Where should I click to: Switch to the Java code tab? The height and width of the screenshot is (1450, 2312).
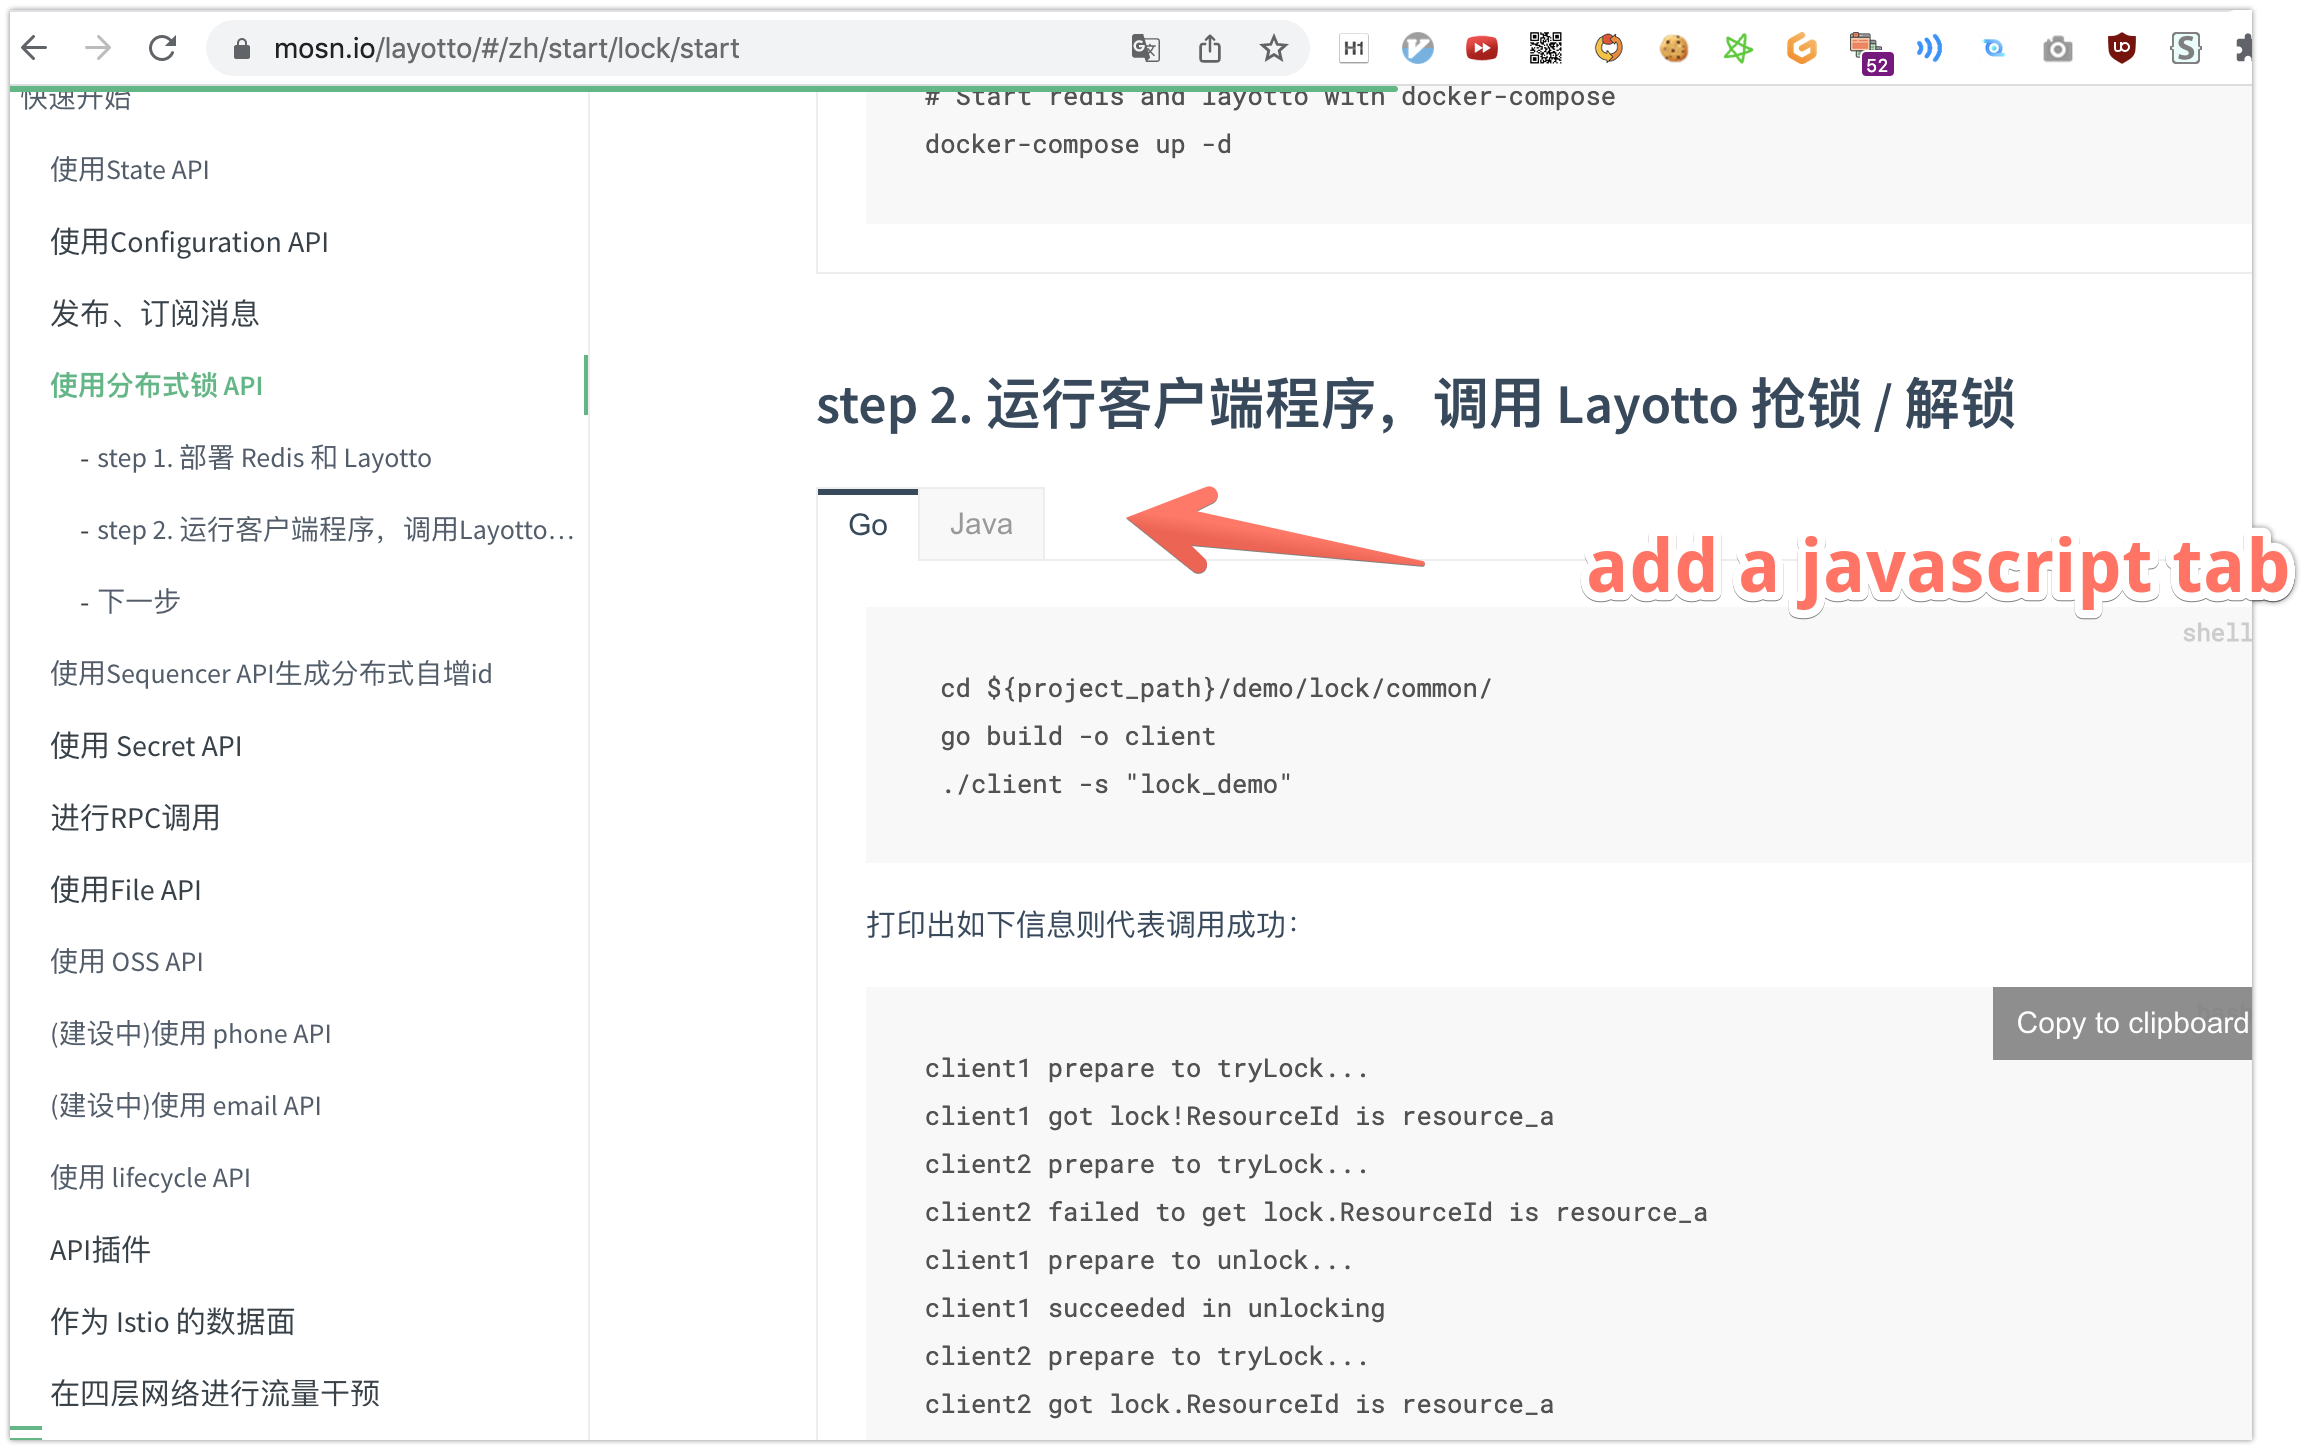980,523
